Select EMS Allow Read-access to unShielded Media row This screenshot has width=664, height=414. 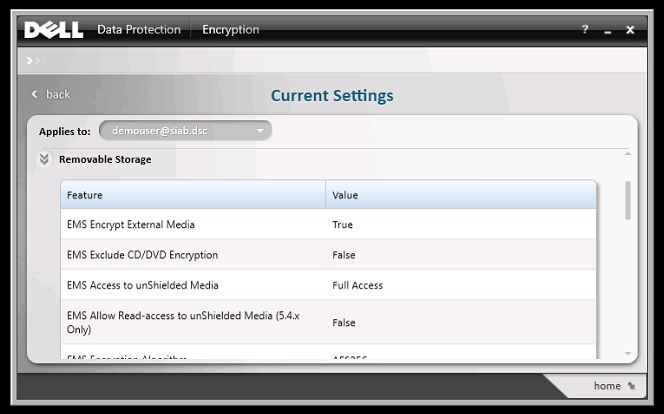coord(329,323)
